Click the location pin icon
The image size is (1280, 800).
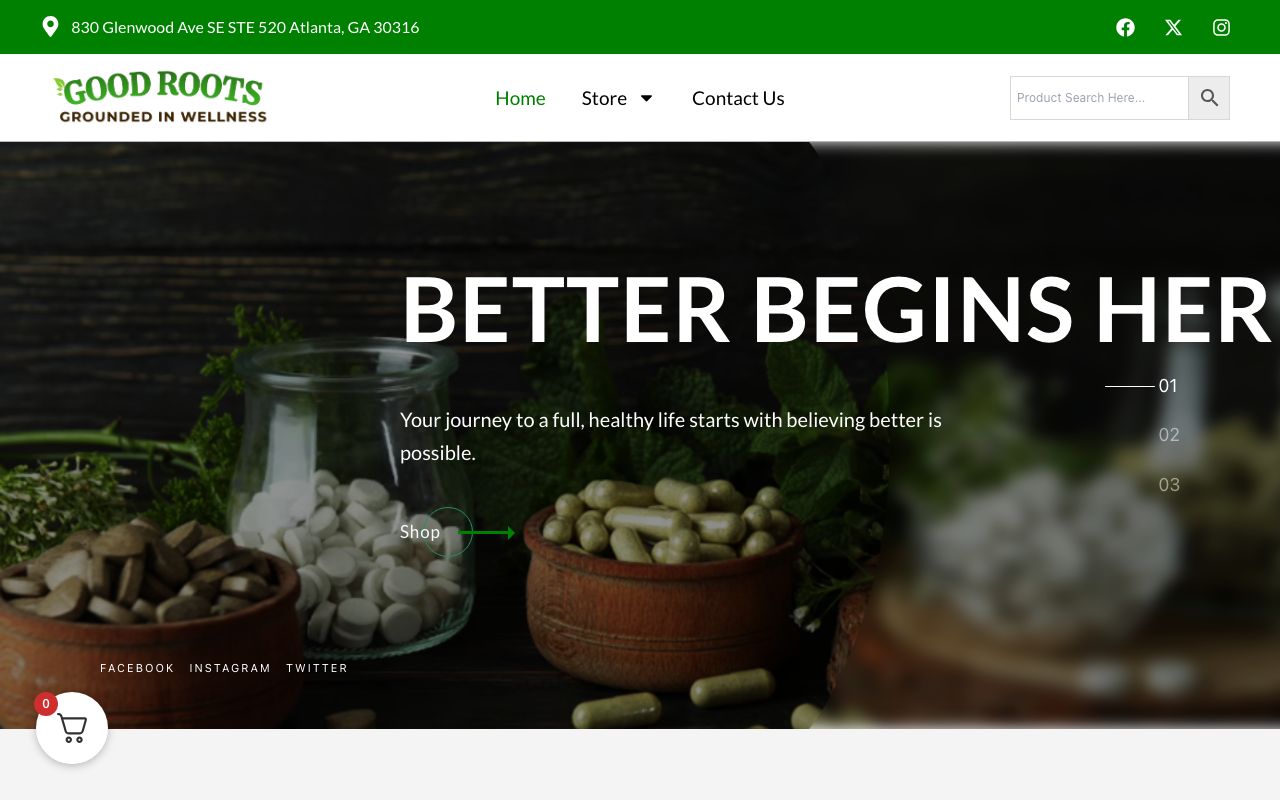pyautogui.click(x=50, y=27)
